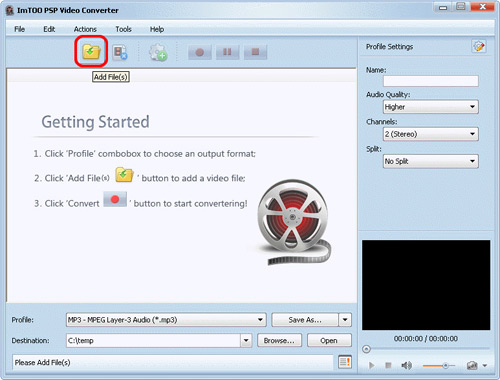
Task: Click the Open destination button
Action: [329, 340]
